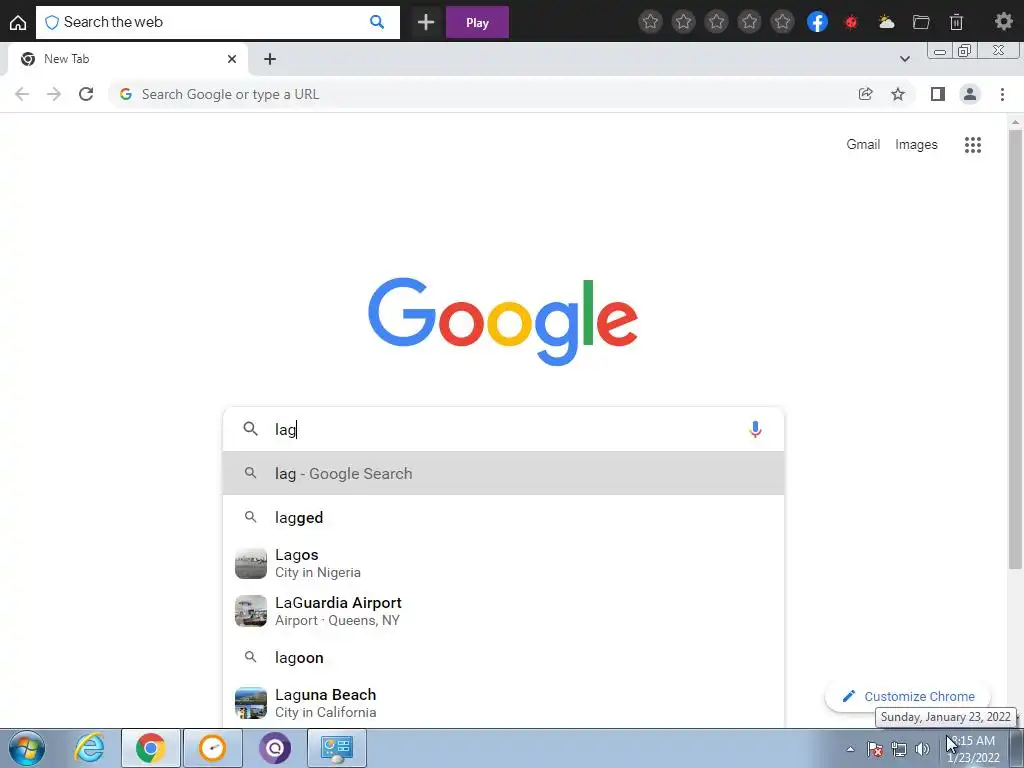Open the Chrome profile icon
Image resolution: width=1024 pixels, height=768 pixels.
970,94
